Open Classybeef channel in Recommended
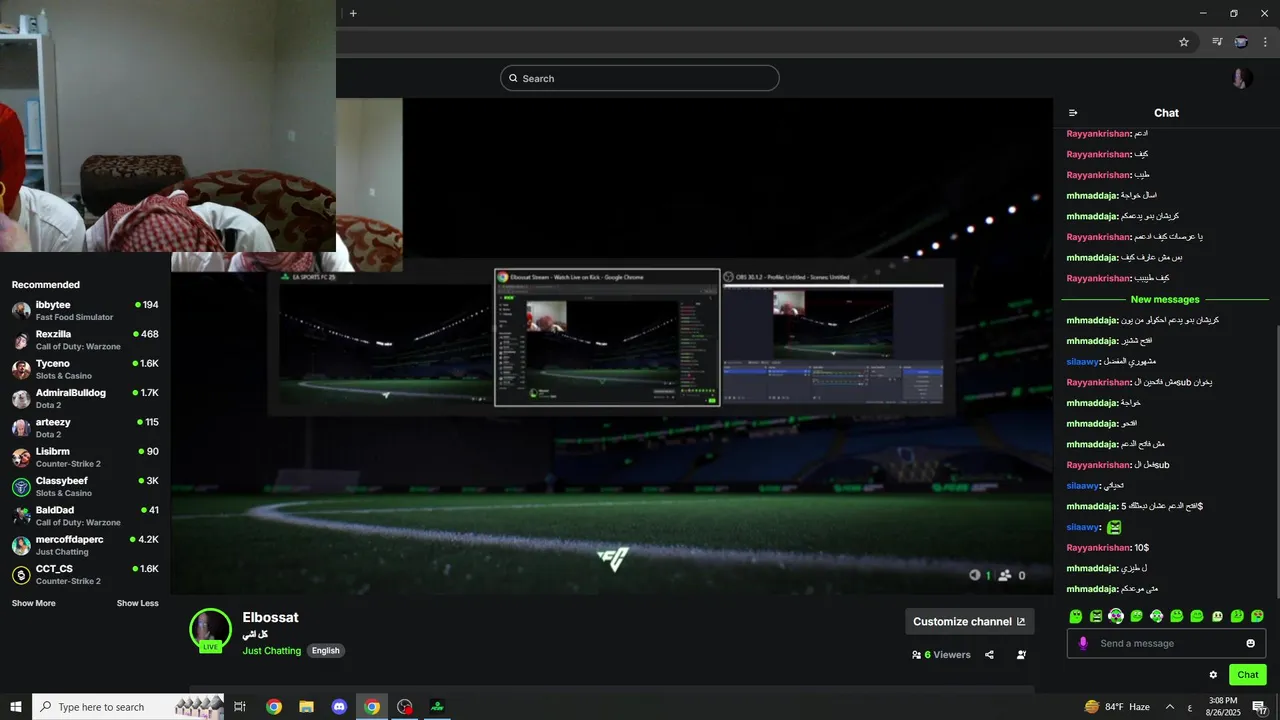This screenshot has height=720, width=1280. click(85, 486)
